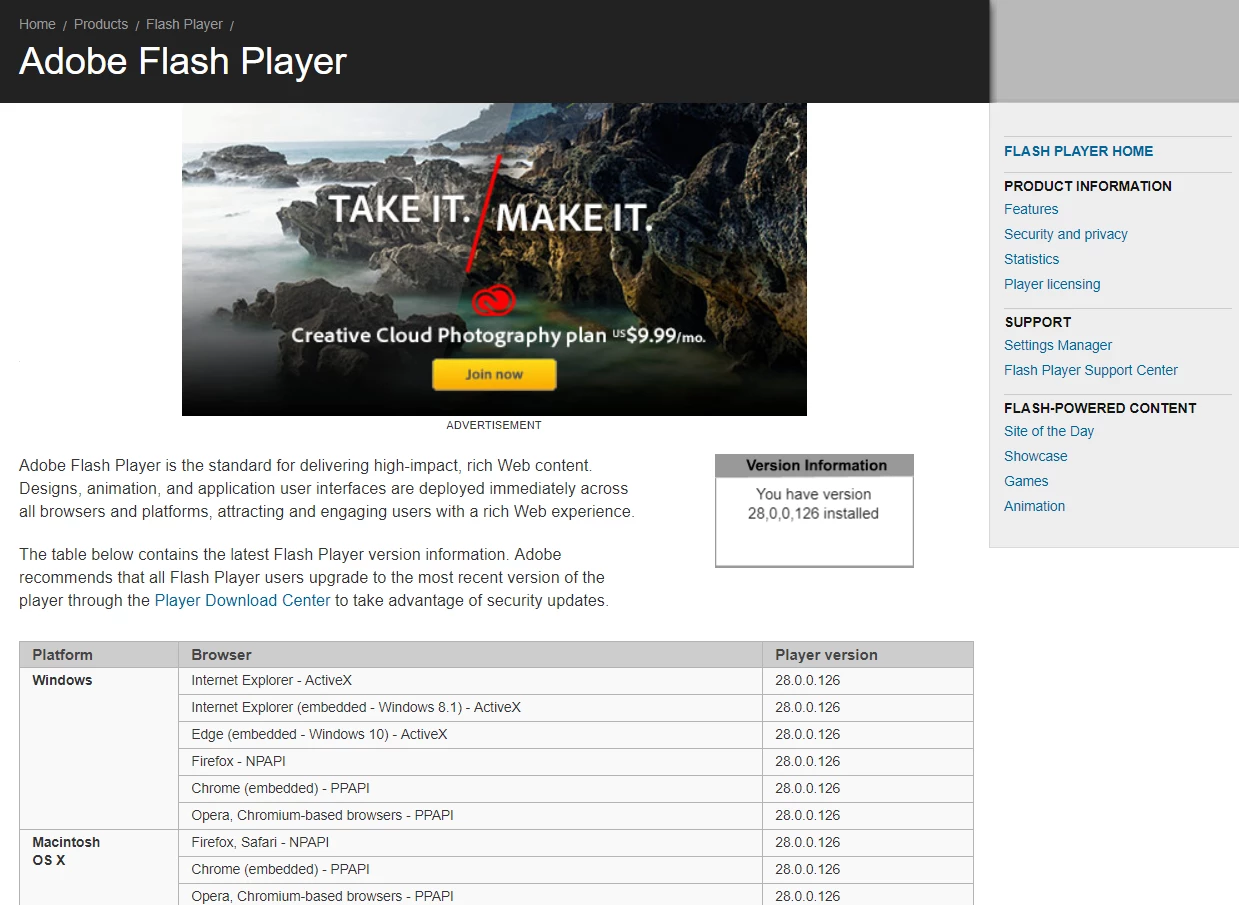Open the Showcase sidebar link

pyautogui.click(x=1036, y=456)
